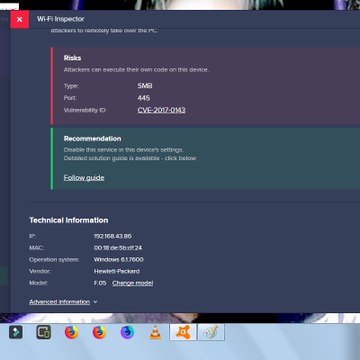The width and height of the screenshot is (360, 360).
Task: Open the CVE-2017-0143 vulnerability link
Action: 161,110
